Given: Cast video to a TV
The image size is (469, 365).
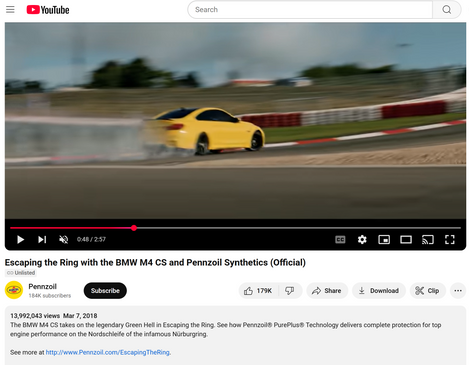Looking at the screenshot, I should click(428, 239).
